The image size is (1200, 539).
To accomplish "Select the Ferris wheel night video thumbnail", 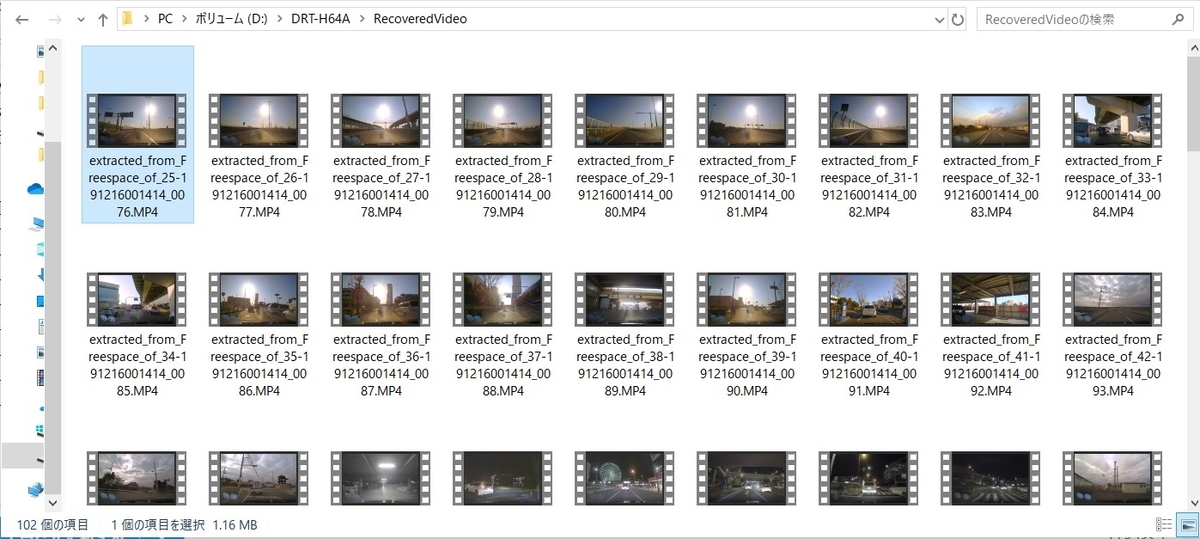I will pyautogui.click(x=625, y=480).
